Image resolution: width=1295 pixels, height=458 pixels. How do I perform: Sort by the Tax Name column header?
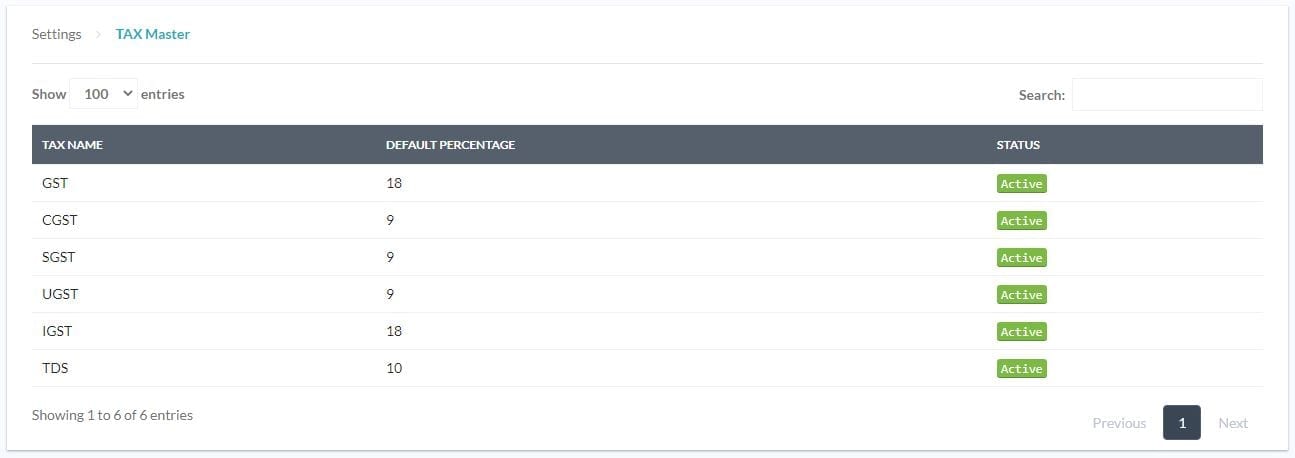[x=72, y=145]
